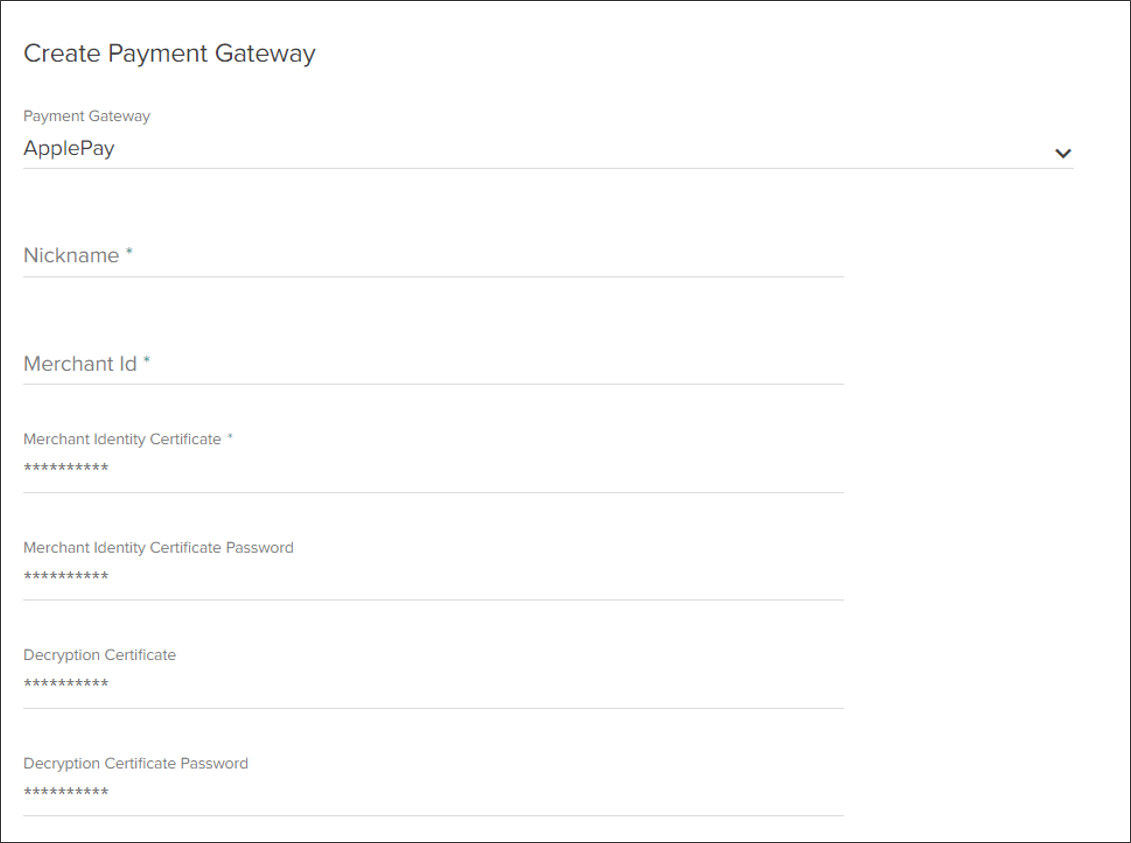This screenshot has width=1131, height=843.
Task: Click the Merchant Id label text
Action: (x=80, y=363)
